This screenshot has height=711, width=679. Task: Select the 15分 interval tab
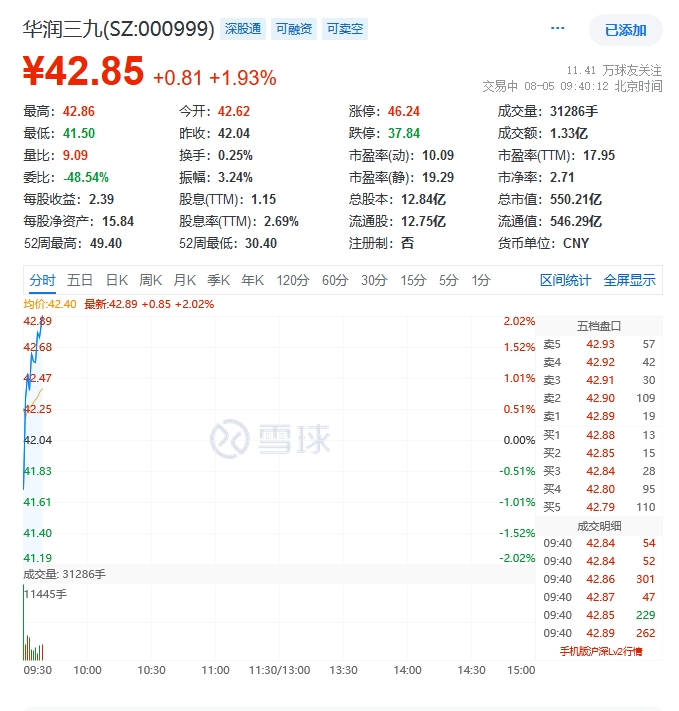(413, 280)
